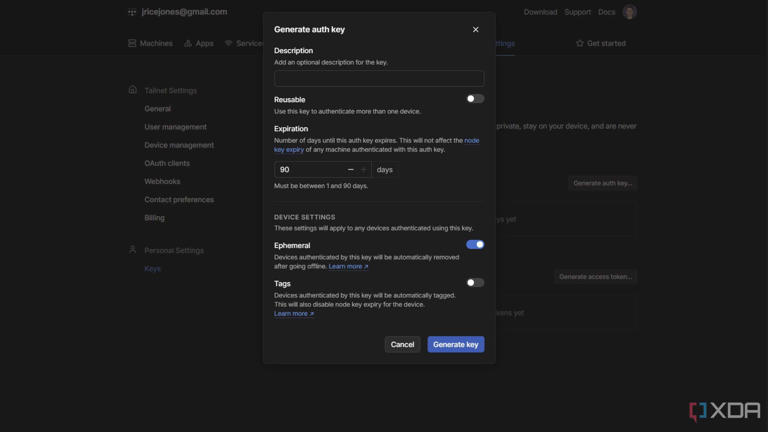Click the Personal Settings person icon

(133, 250)
